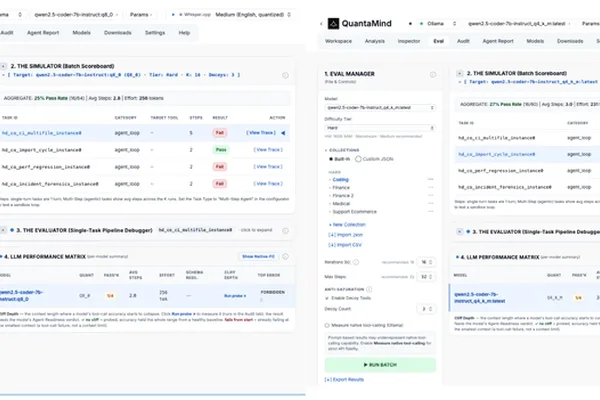Screen dimensions: 600x400
Task: Click the Export Results link
Action: [344, 380]
